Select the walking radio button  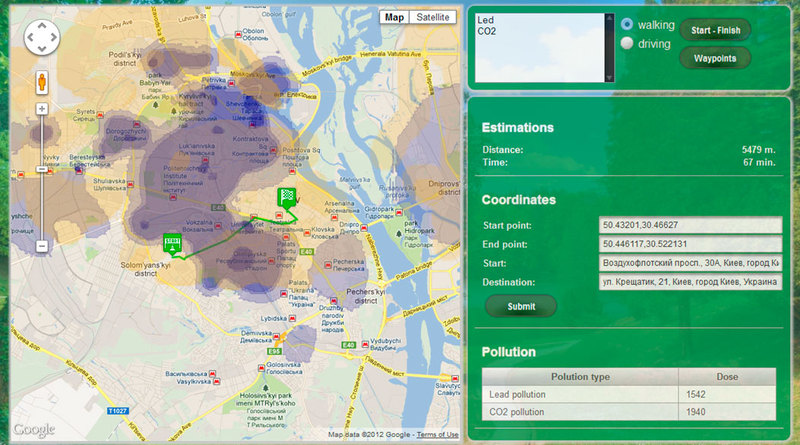pos(627,24)
